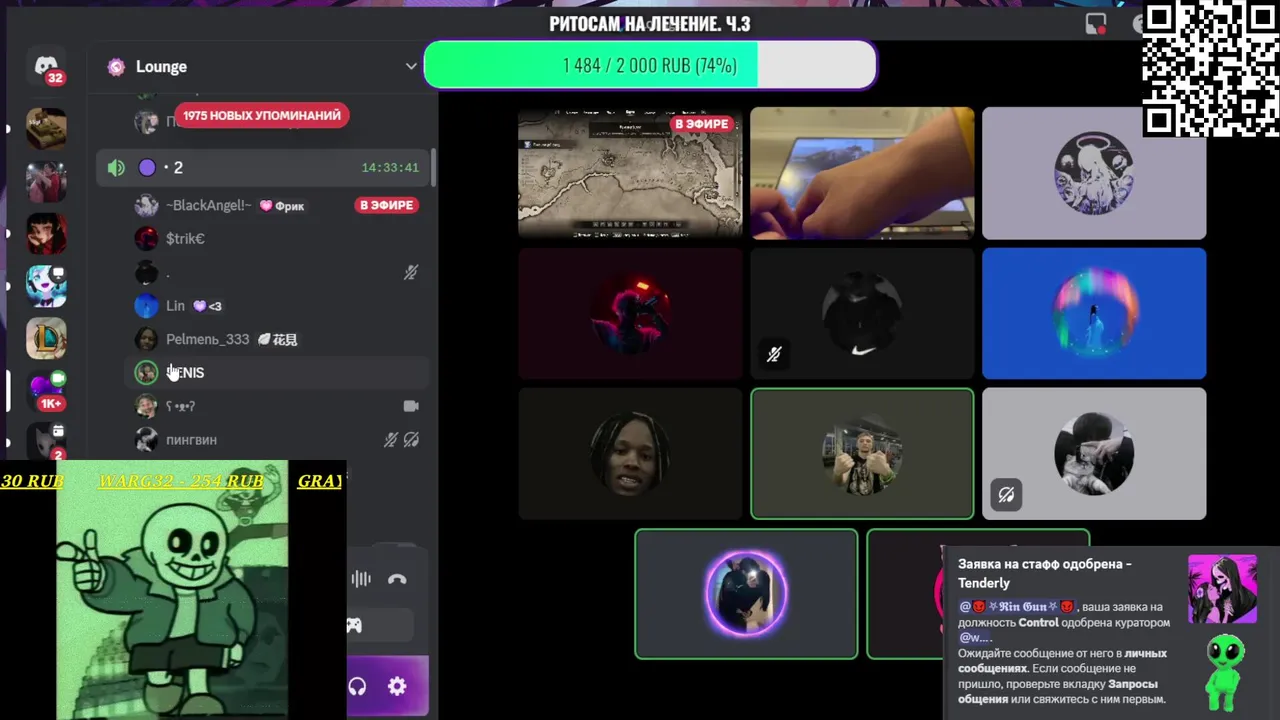Click the РИТОСАМ НА ЛЕЧЕНИЕ. Ч.3 title
The width and height of the screenshot is (1280, 720).
(x=650, y=24)
